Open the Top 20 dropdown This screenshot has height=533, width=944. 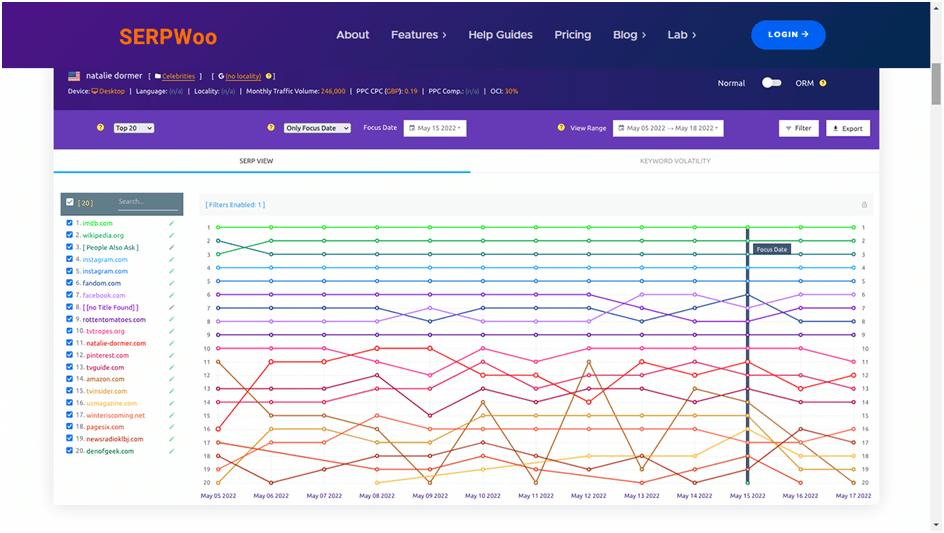[x=133, y=128]
